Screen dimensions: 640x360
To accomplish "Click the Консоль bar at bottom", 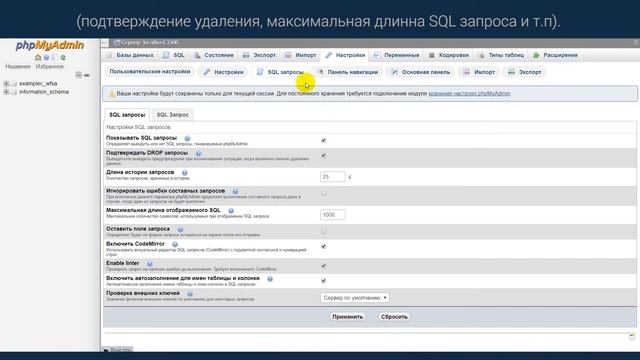I will (x=118, y=350).
